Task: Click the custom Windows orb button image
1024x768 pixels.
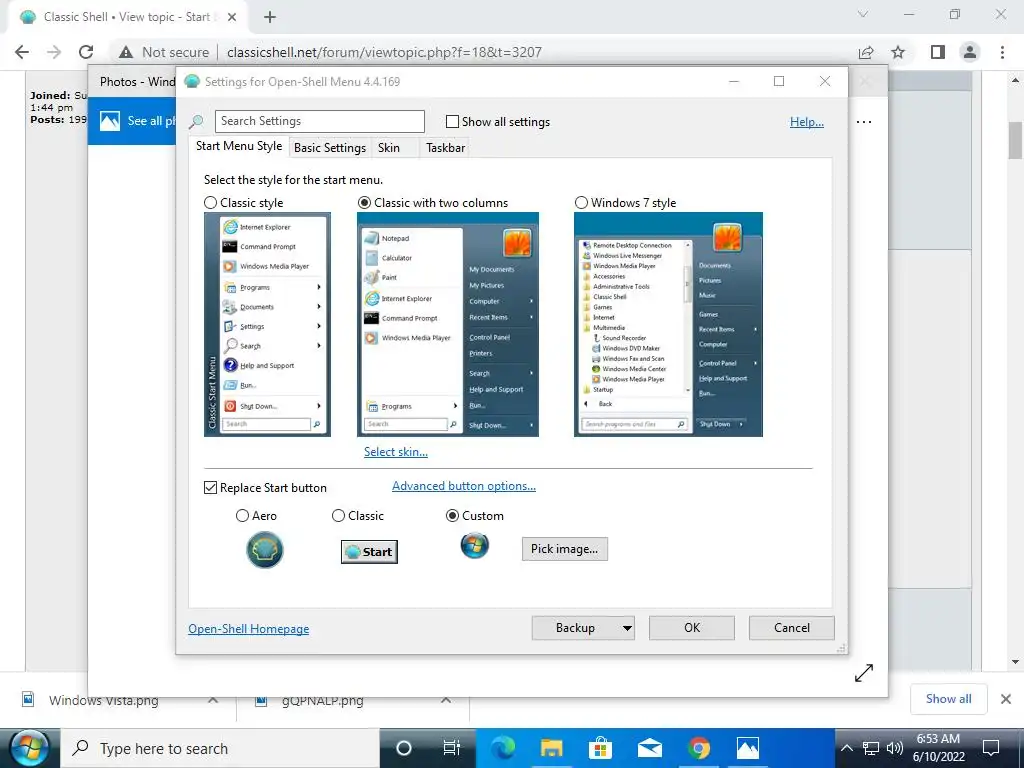Action: (475, 545)
